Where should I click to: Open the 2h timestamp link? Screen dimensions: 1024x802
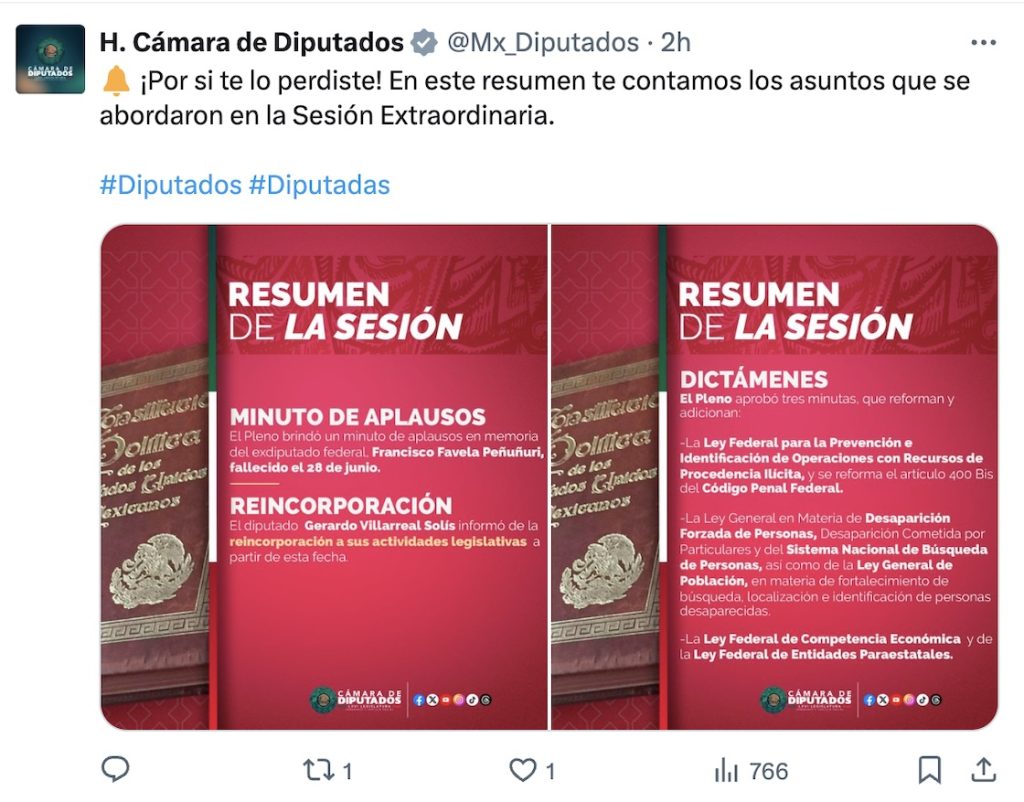[675, 42]
